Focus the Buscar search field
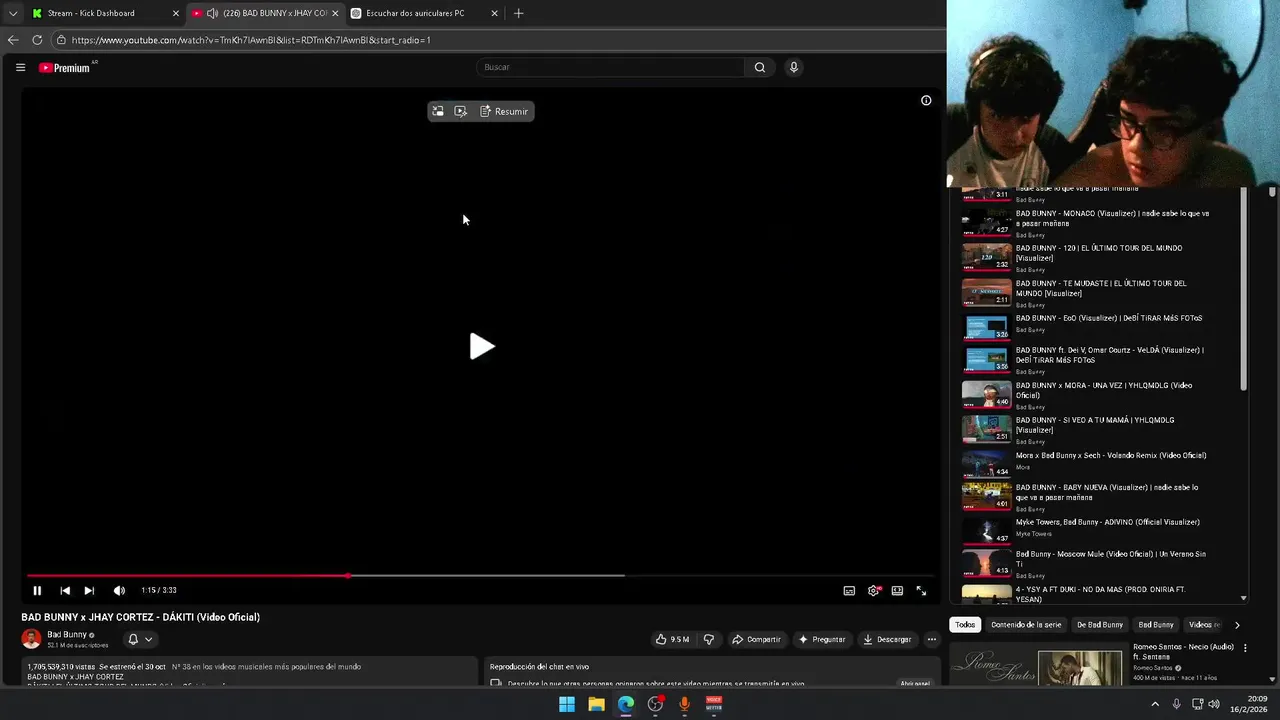1280x720 pixels. click(x=610, y=67)
